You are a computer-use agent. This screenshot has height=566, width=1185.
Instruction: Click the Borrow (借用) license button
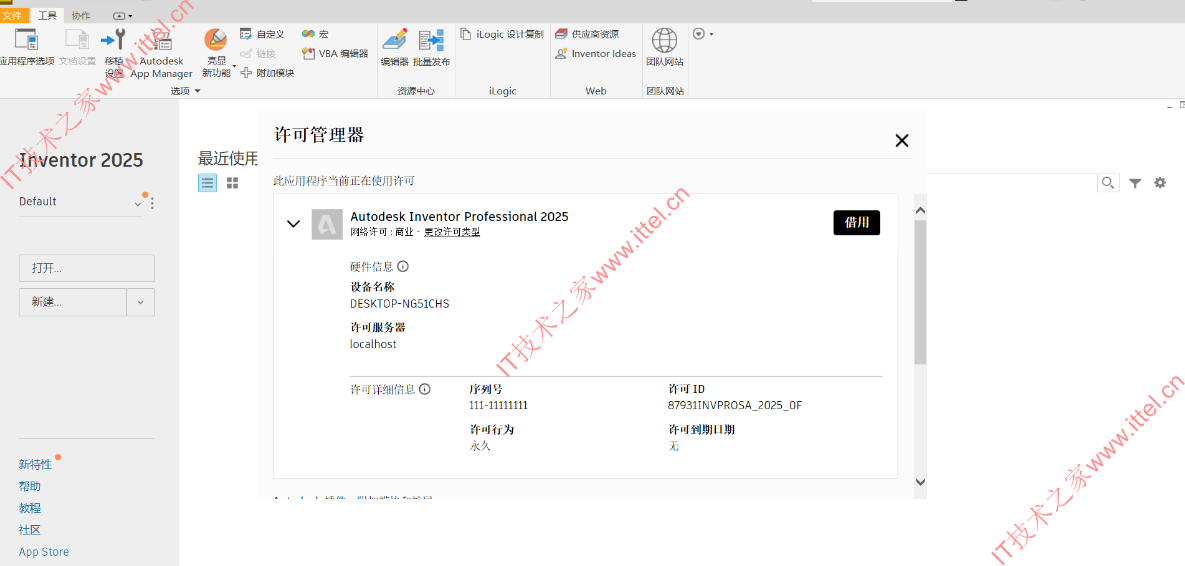pyautogui.click(x=856, y=223)
